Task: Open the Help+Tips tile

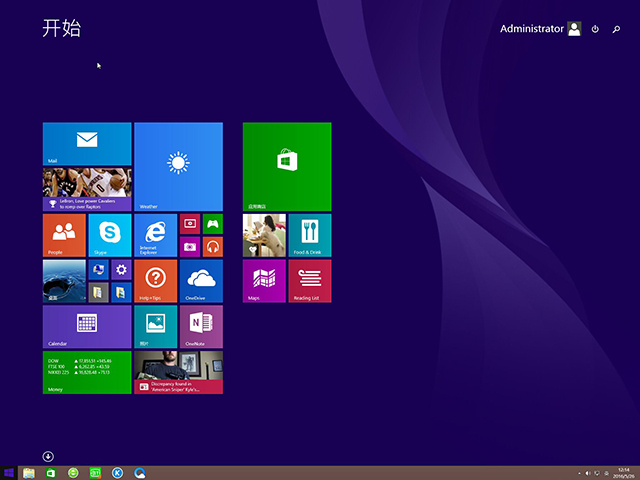Action: (x=156, y=281)
